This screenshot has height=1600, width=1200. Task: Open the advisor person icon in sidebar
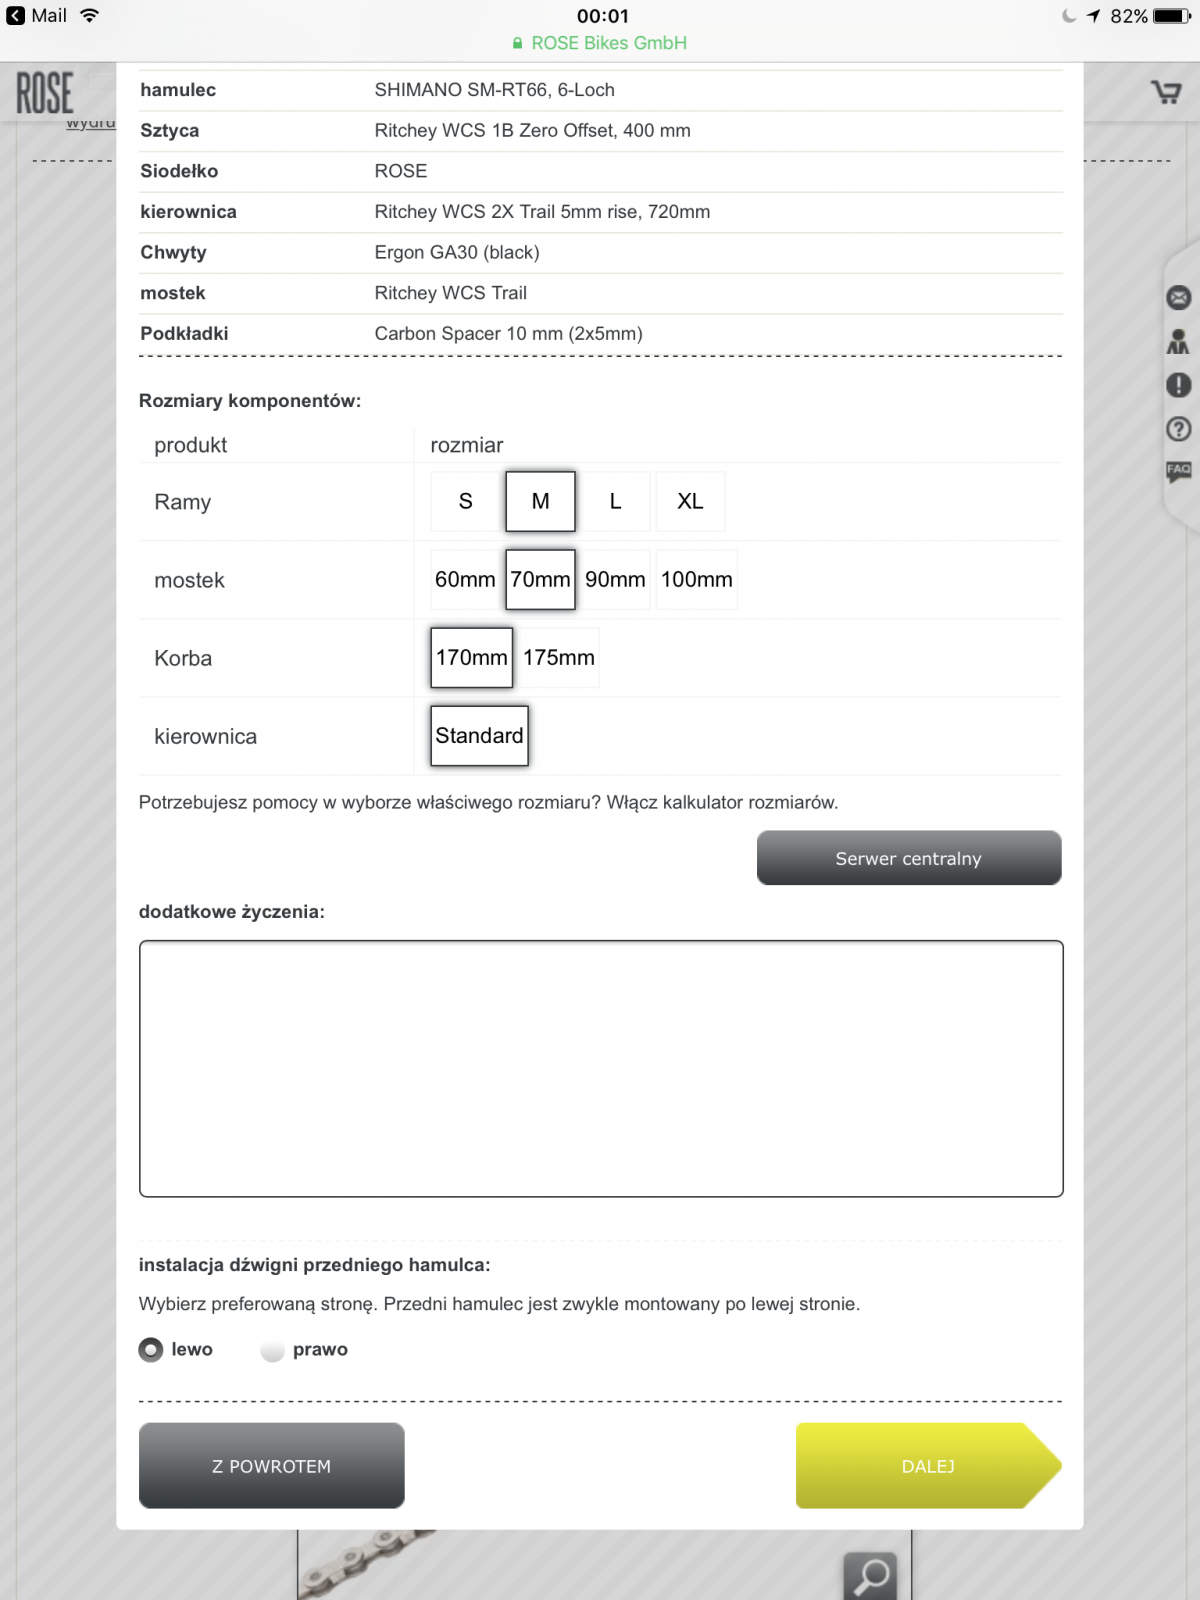(x=1178, y=342)
